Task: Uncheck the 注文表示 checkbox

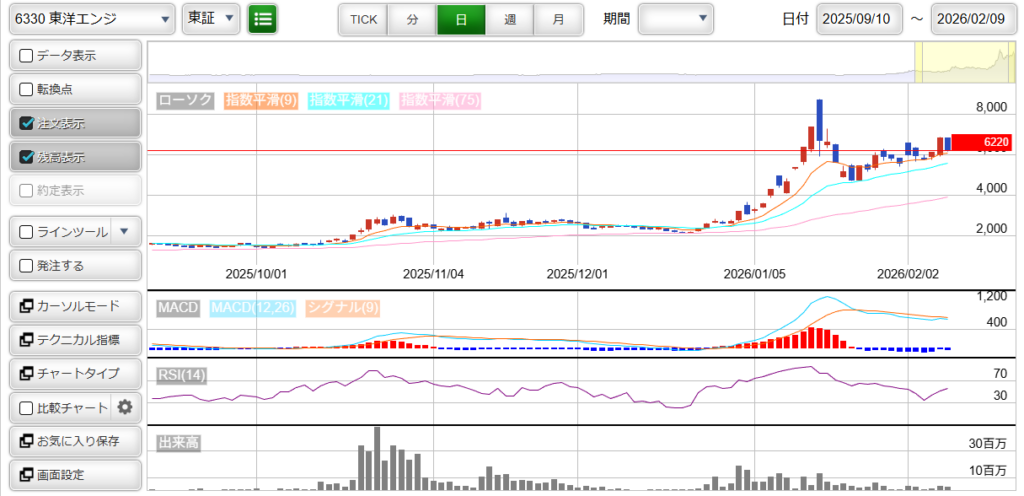Action: point(27,124)
